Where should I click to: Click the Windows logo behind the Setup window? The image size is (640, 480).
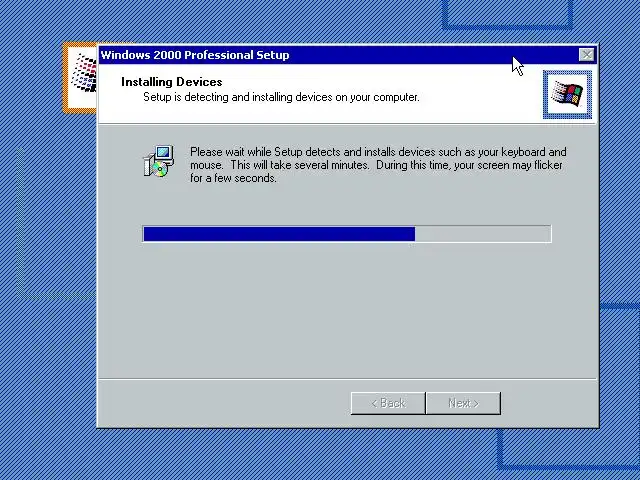(x=82, y=76)
